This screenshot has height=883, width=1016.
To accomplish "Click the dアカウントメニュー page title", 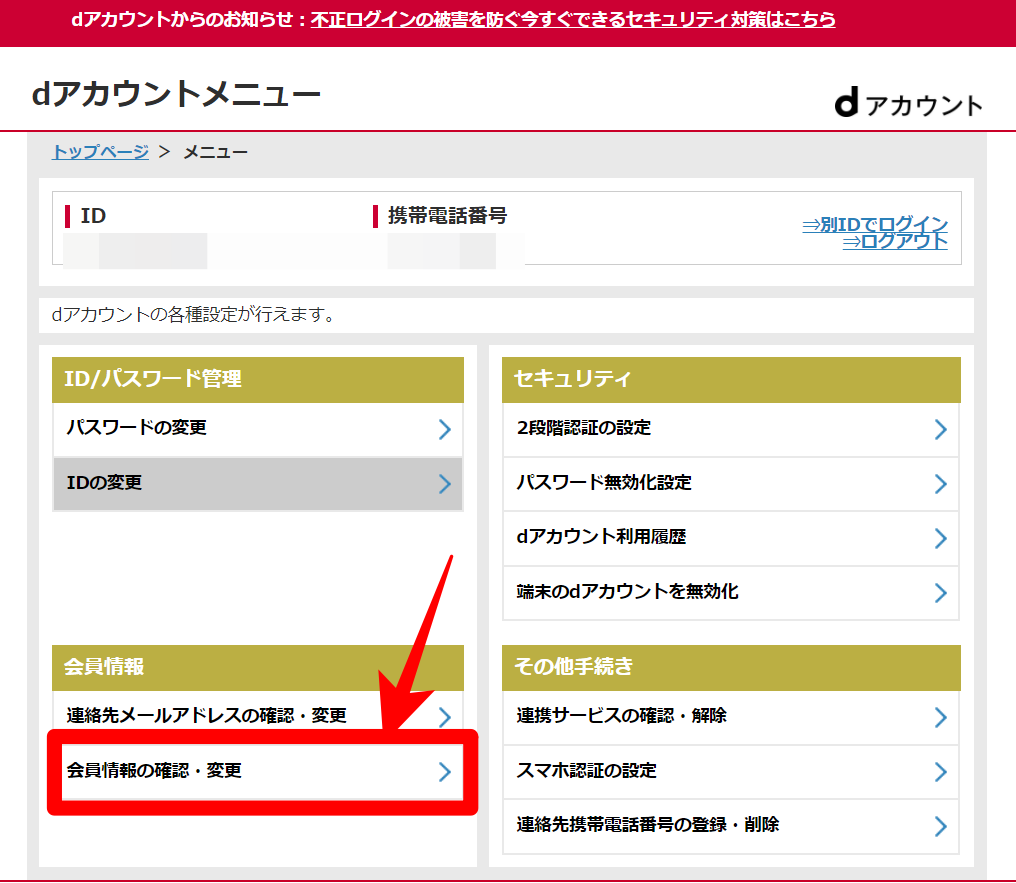I will tap(176, 94).
